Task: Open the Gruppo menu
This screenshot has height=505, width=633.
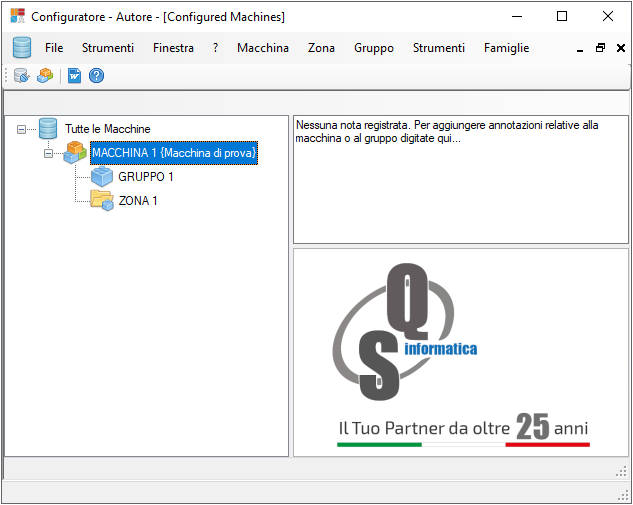Action: pyautogui.click(x=374, y=48)
